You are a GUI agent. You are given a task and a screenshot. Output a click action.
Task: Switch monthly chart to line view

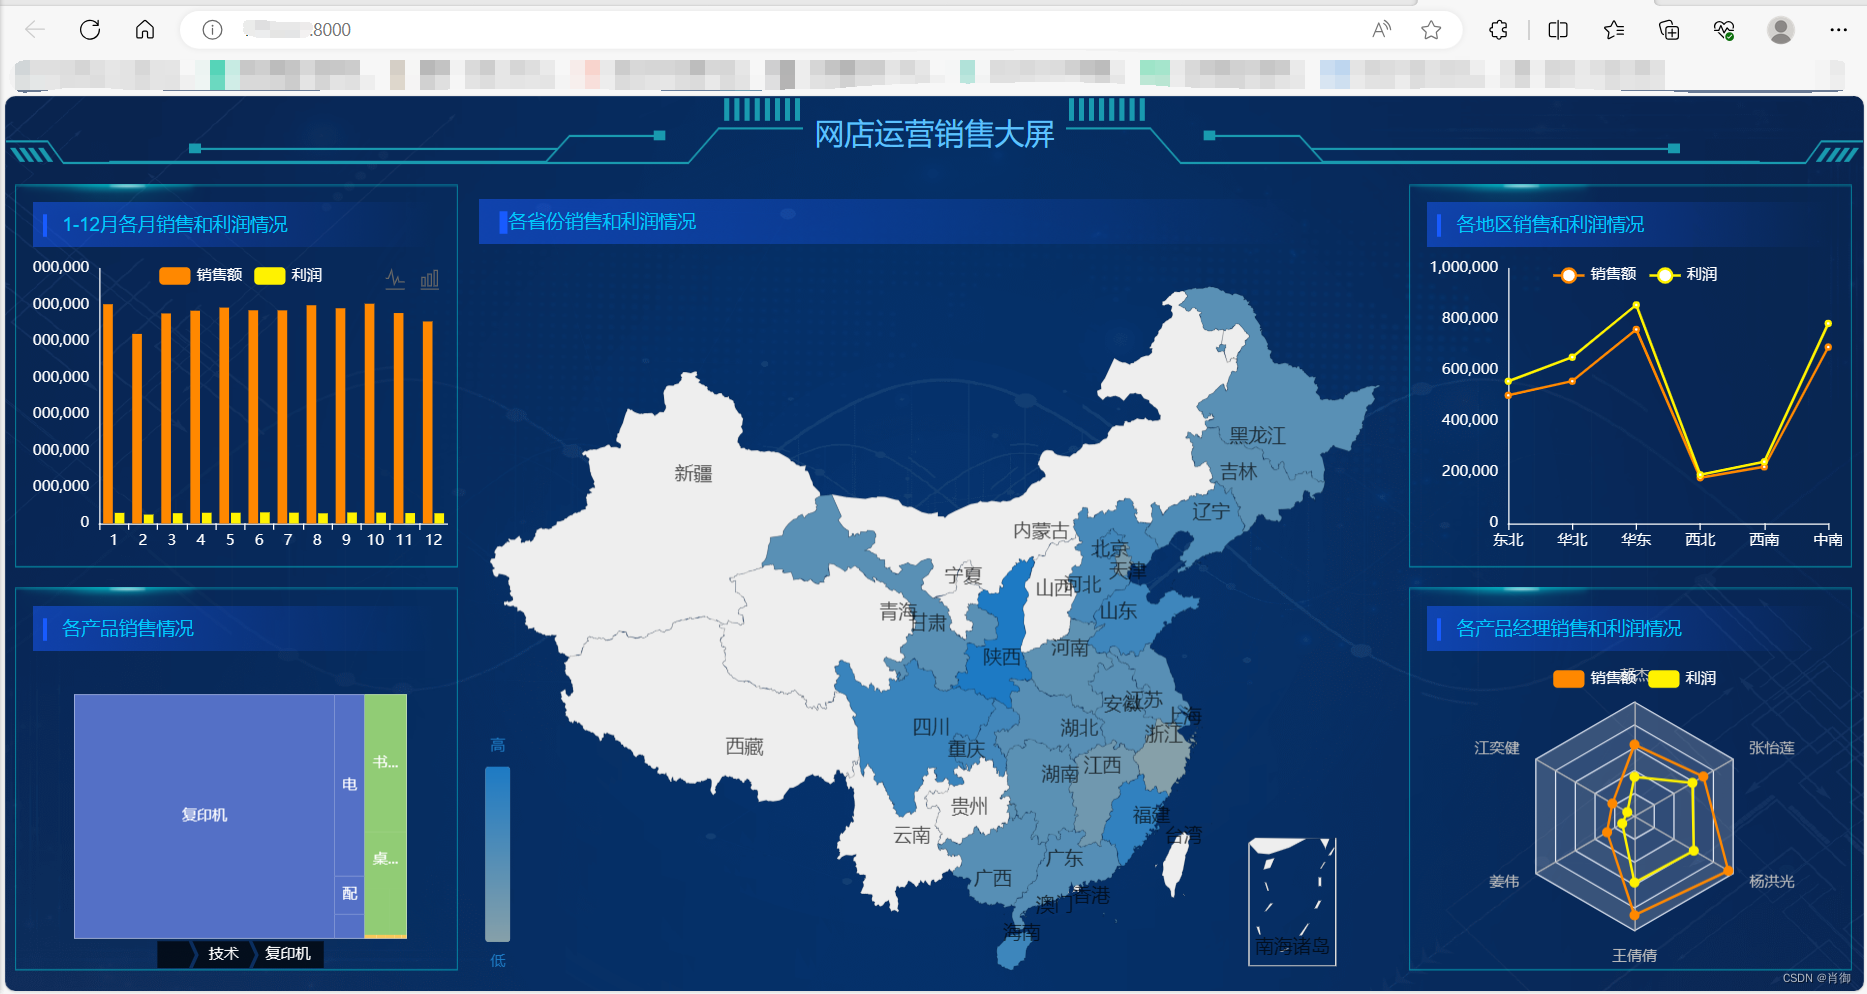pos(396,279)
